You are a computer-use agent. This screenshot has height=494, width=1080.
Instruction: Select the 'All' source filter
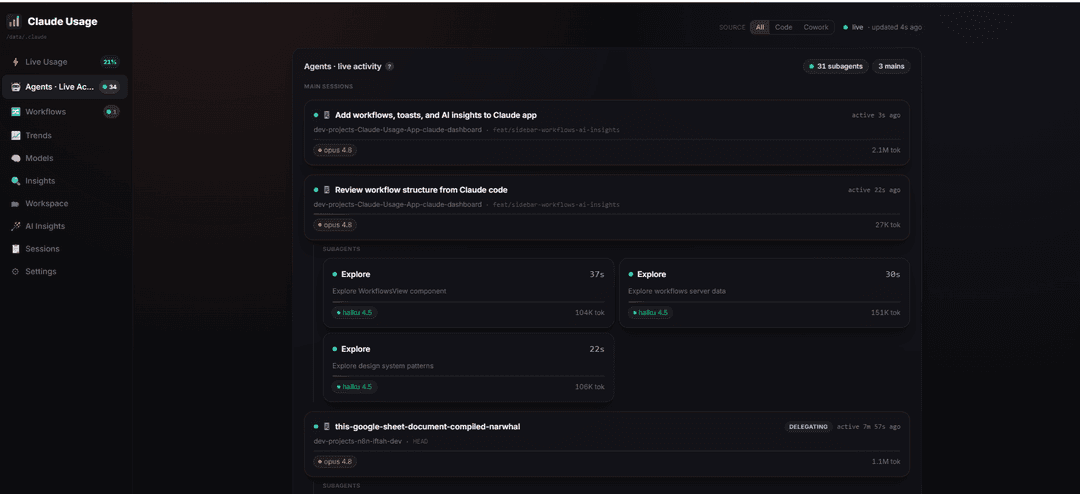pyautogui.click(x=760, y=28)
